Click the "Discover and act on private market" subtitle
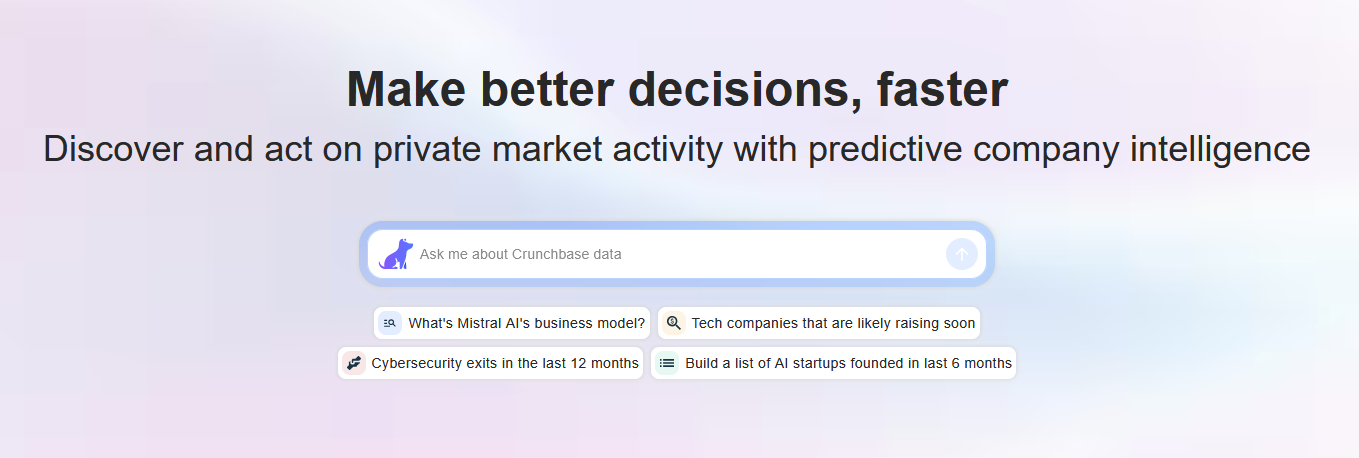Viewport: 1359px width, 458px height. click(676, 149)
